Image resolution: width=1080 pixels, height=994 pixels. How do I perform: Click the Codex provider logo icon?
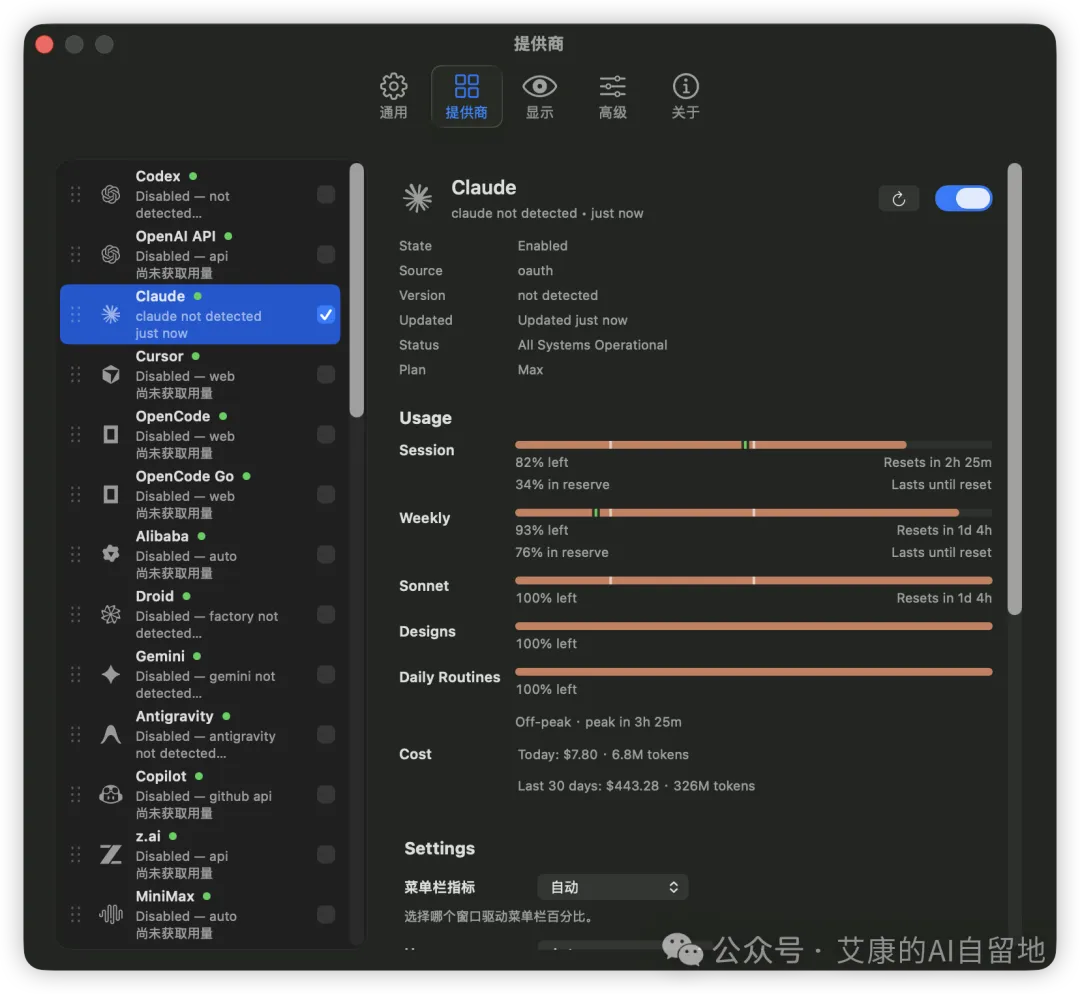[111, 195]
